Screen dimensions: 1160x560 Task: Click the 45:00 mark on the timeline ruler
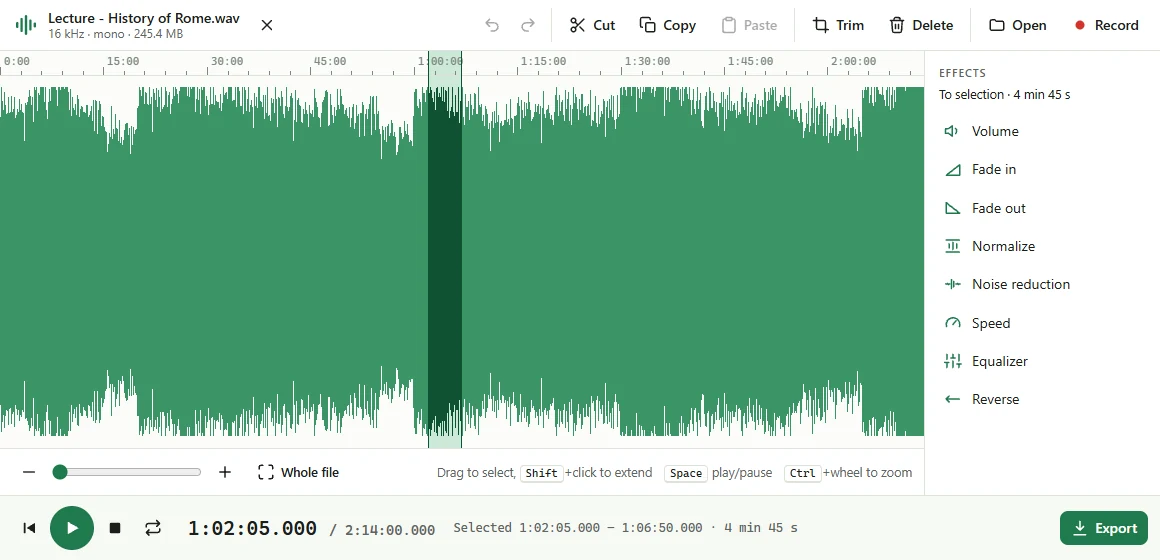pyautogui.click(x=329, y=61)
